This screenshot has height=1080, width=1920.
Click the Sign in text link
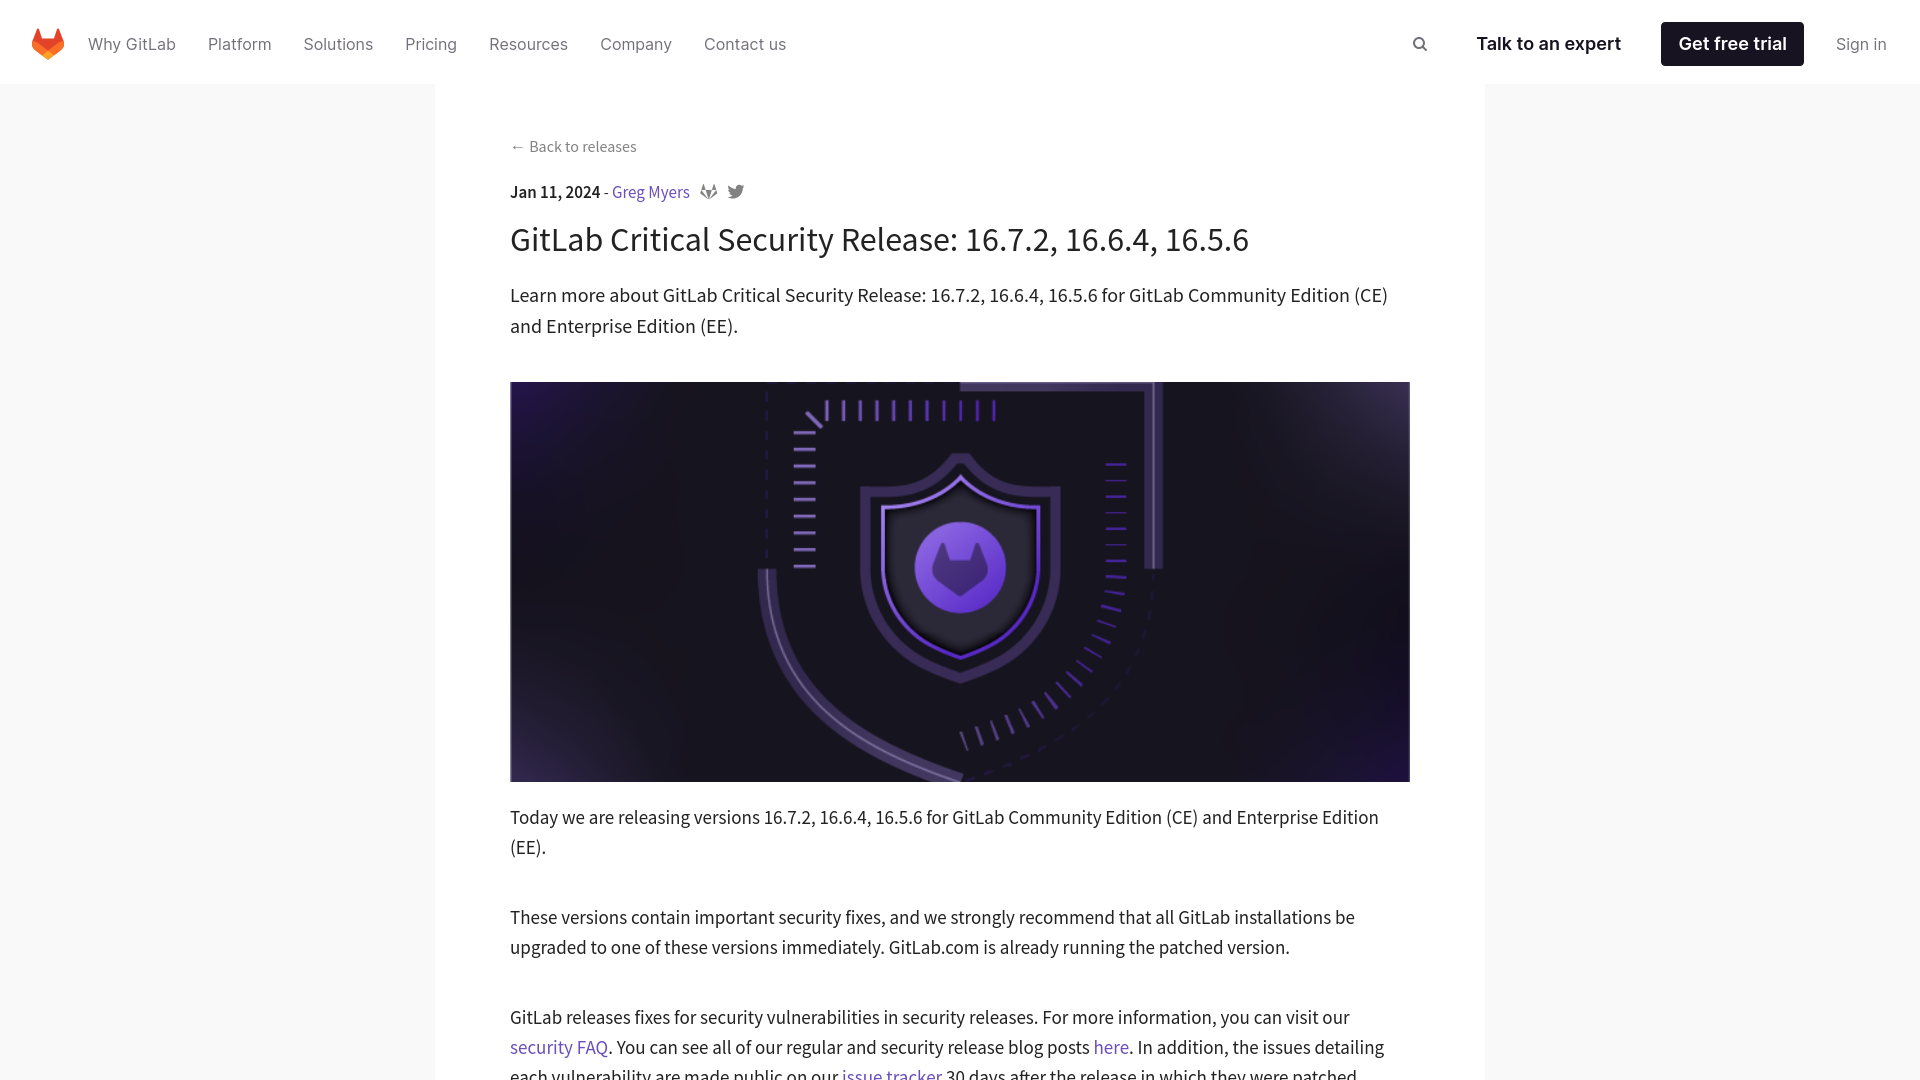tap(1861, 44)
